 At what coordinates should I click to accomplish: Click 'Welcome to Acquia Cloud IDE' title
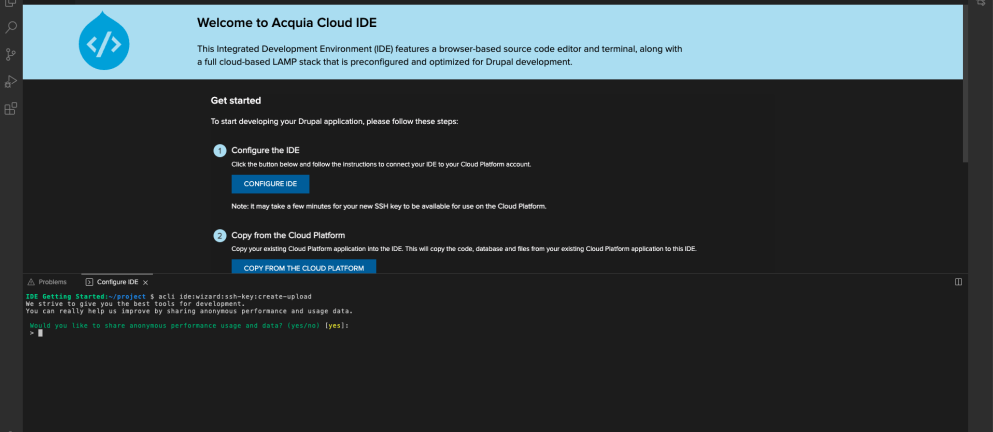286,23
